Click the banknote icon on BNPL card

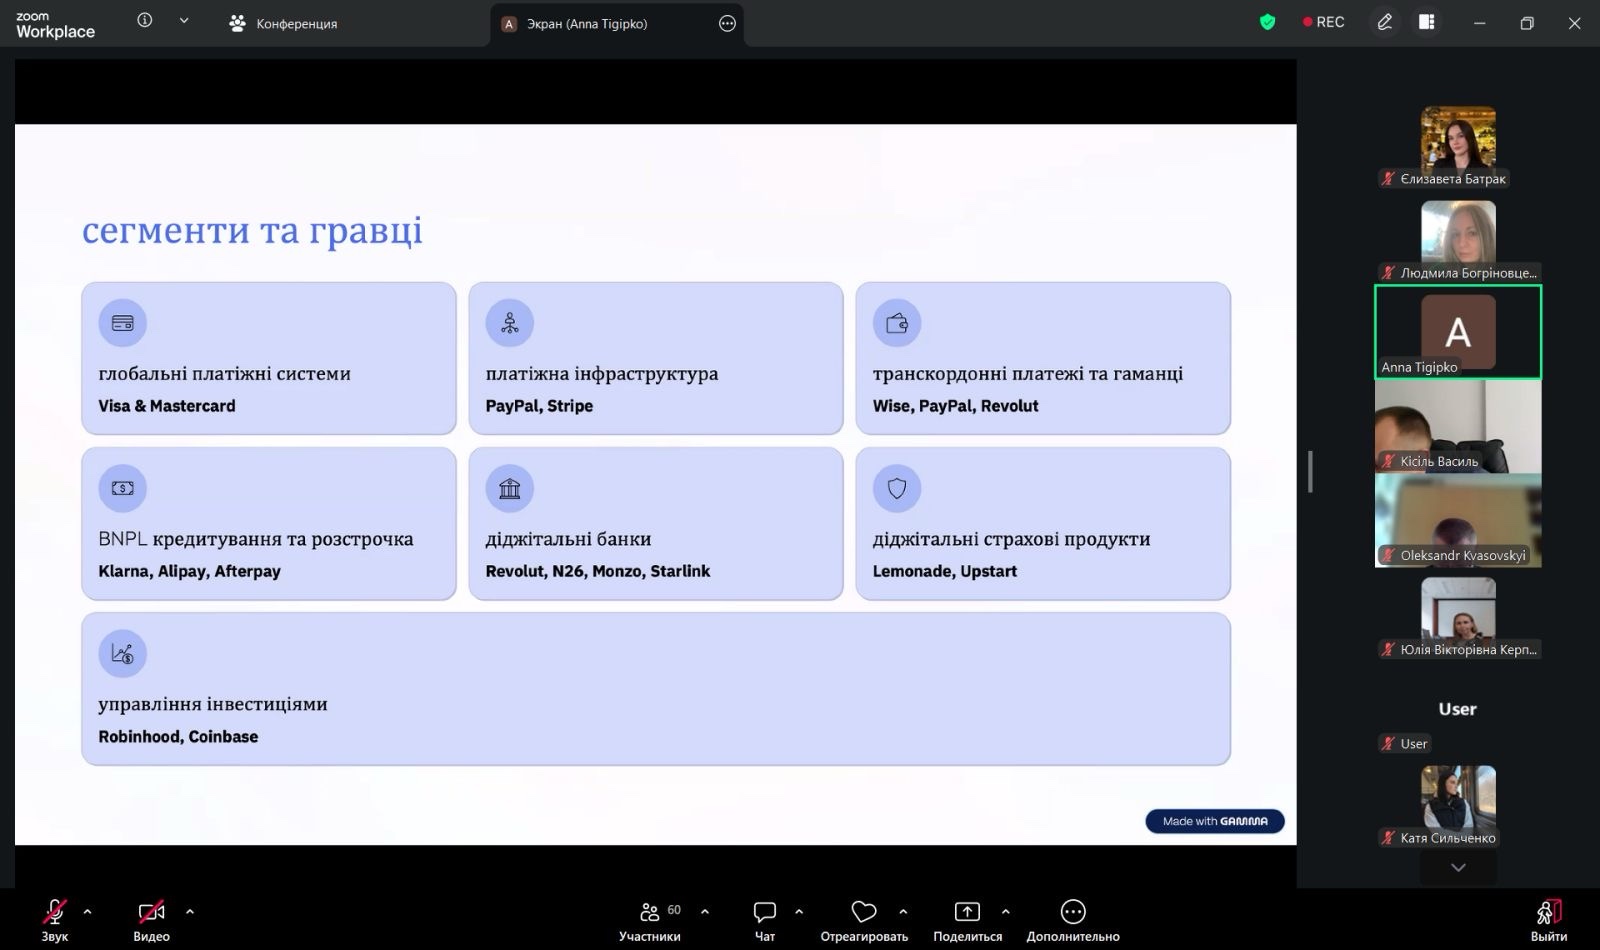[x=123, y=488]
